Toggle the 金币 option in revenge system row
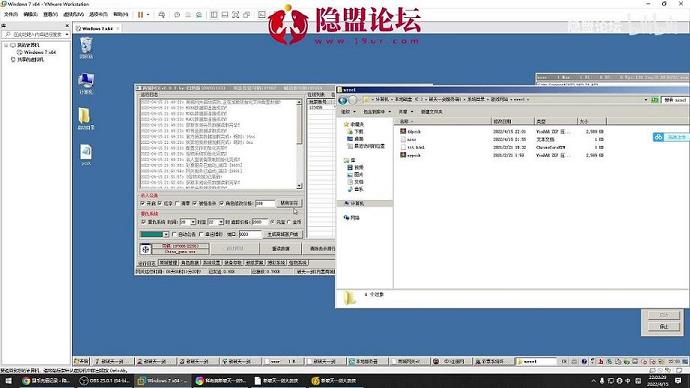Screen dimensions: 690x388 (289, 222)
